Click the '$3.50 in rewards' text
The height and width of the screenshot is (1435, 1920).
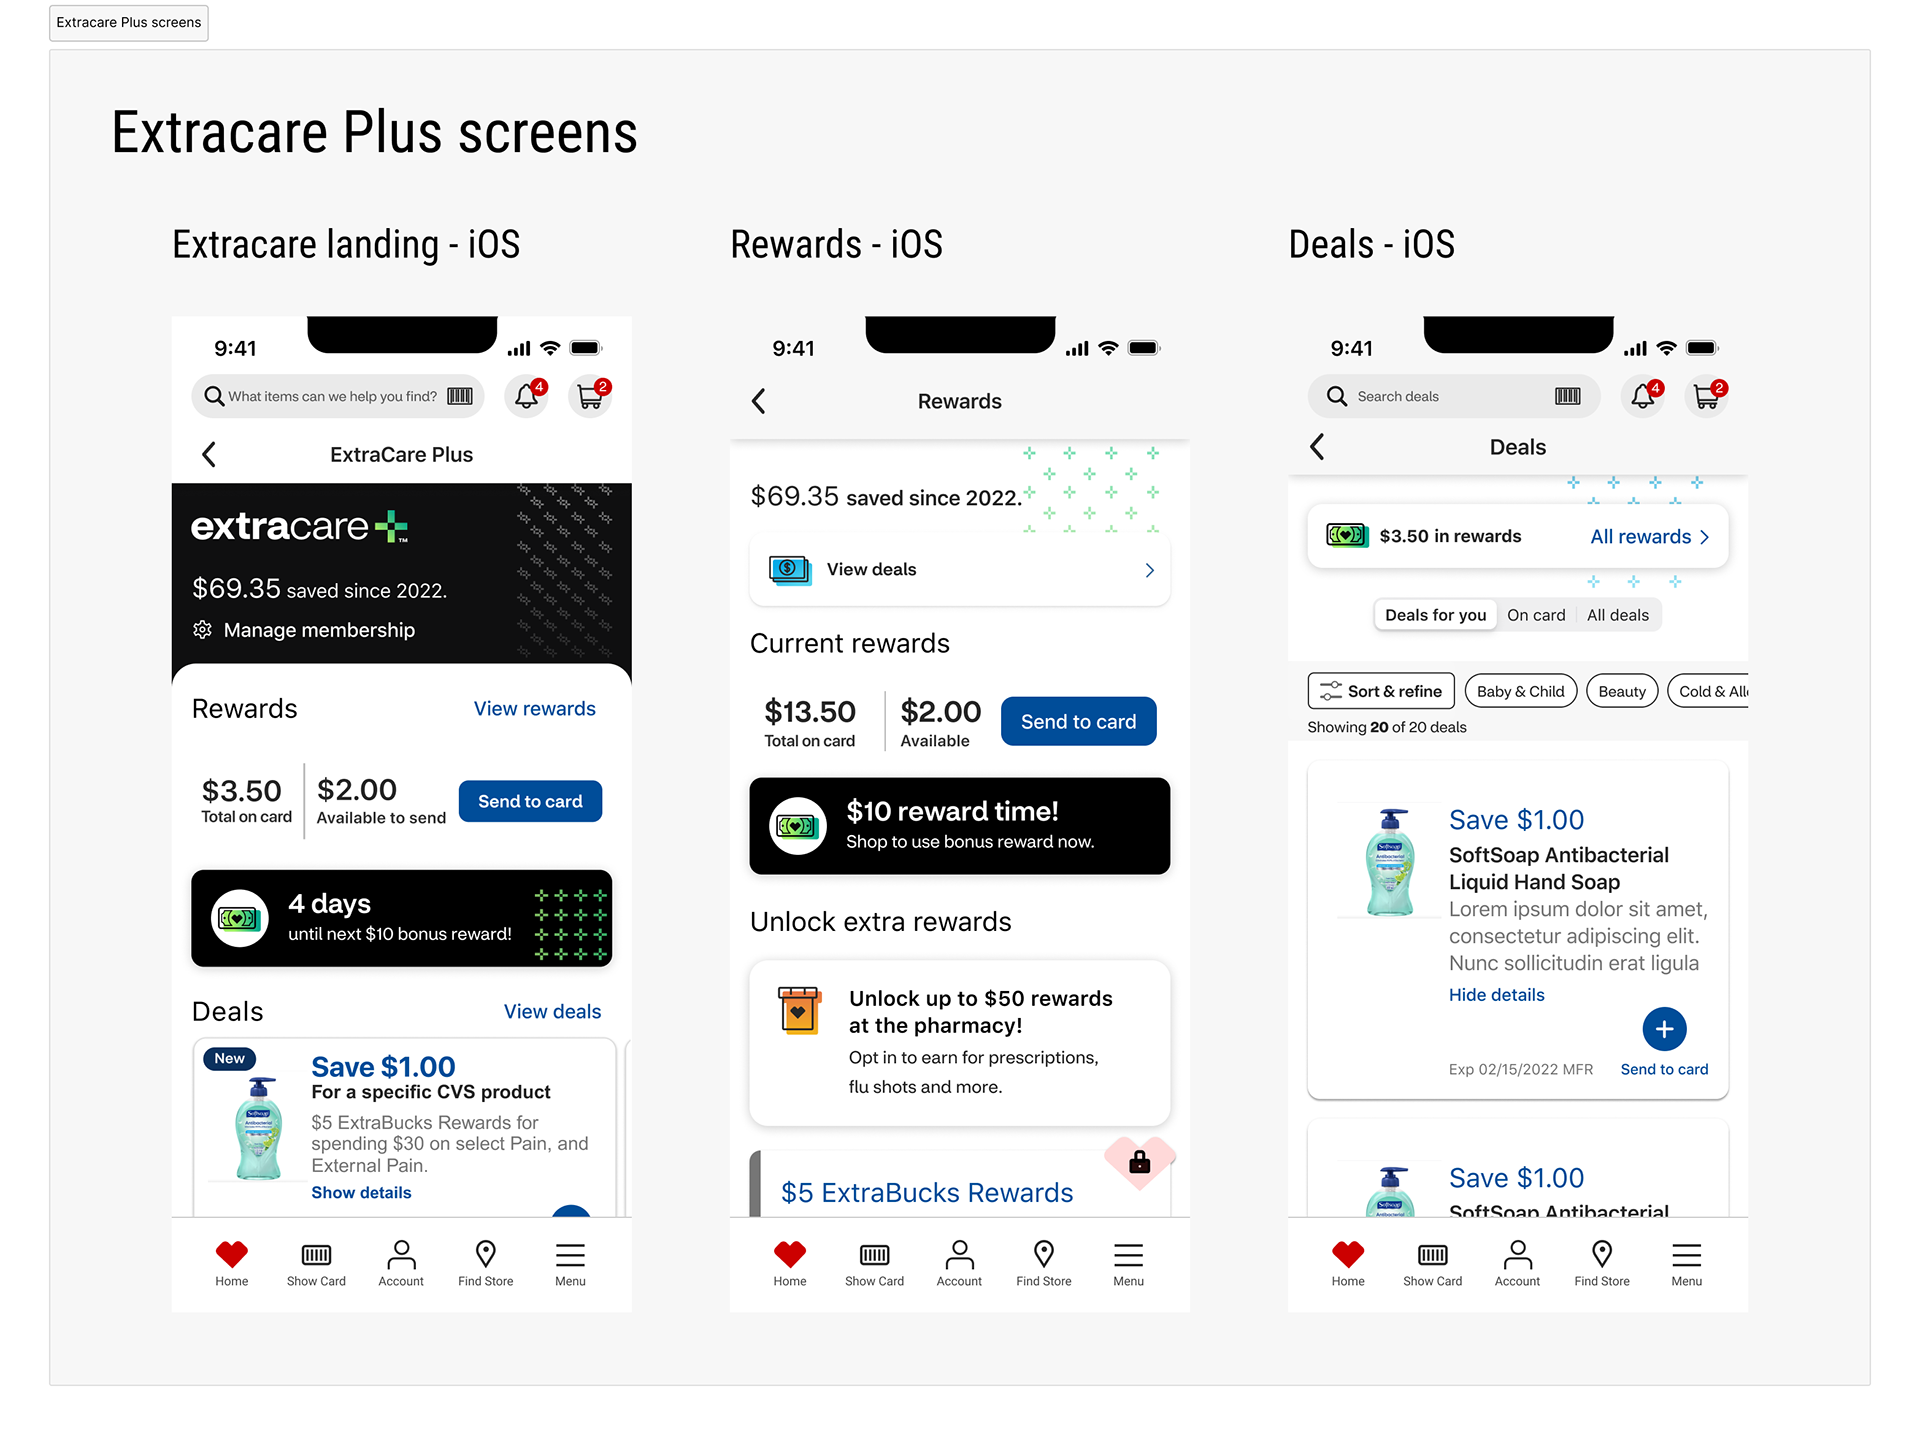point(1450,536)
